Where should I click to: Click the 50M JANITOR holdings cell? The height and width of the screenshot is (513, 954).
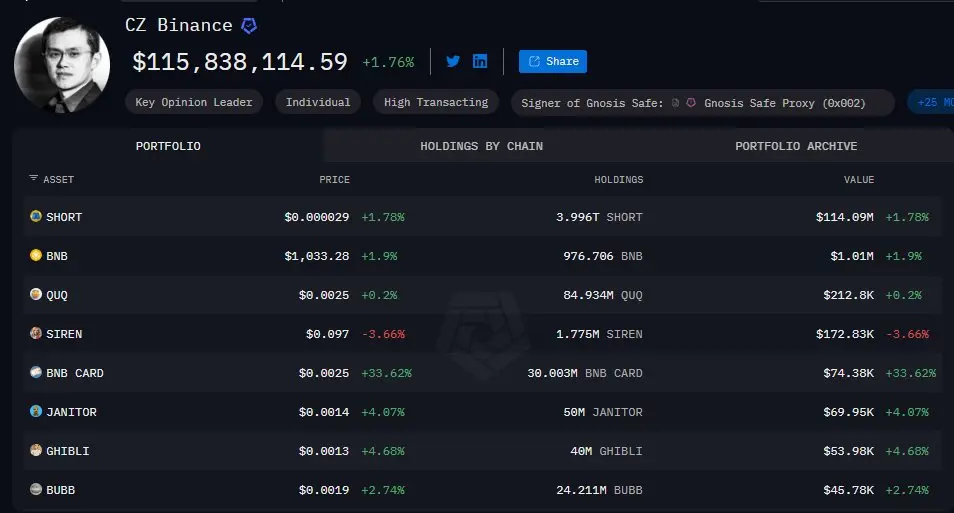point(603,412)
